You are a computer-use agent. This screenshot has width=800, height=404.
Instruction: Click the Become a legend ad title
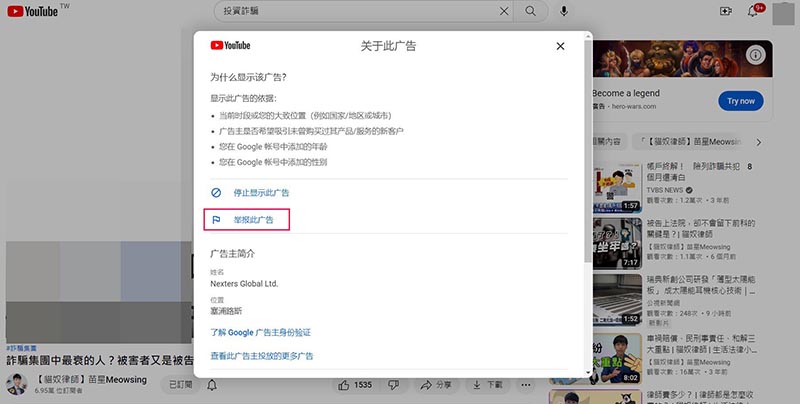(626, 93)
